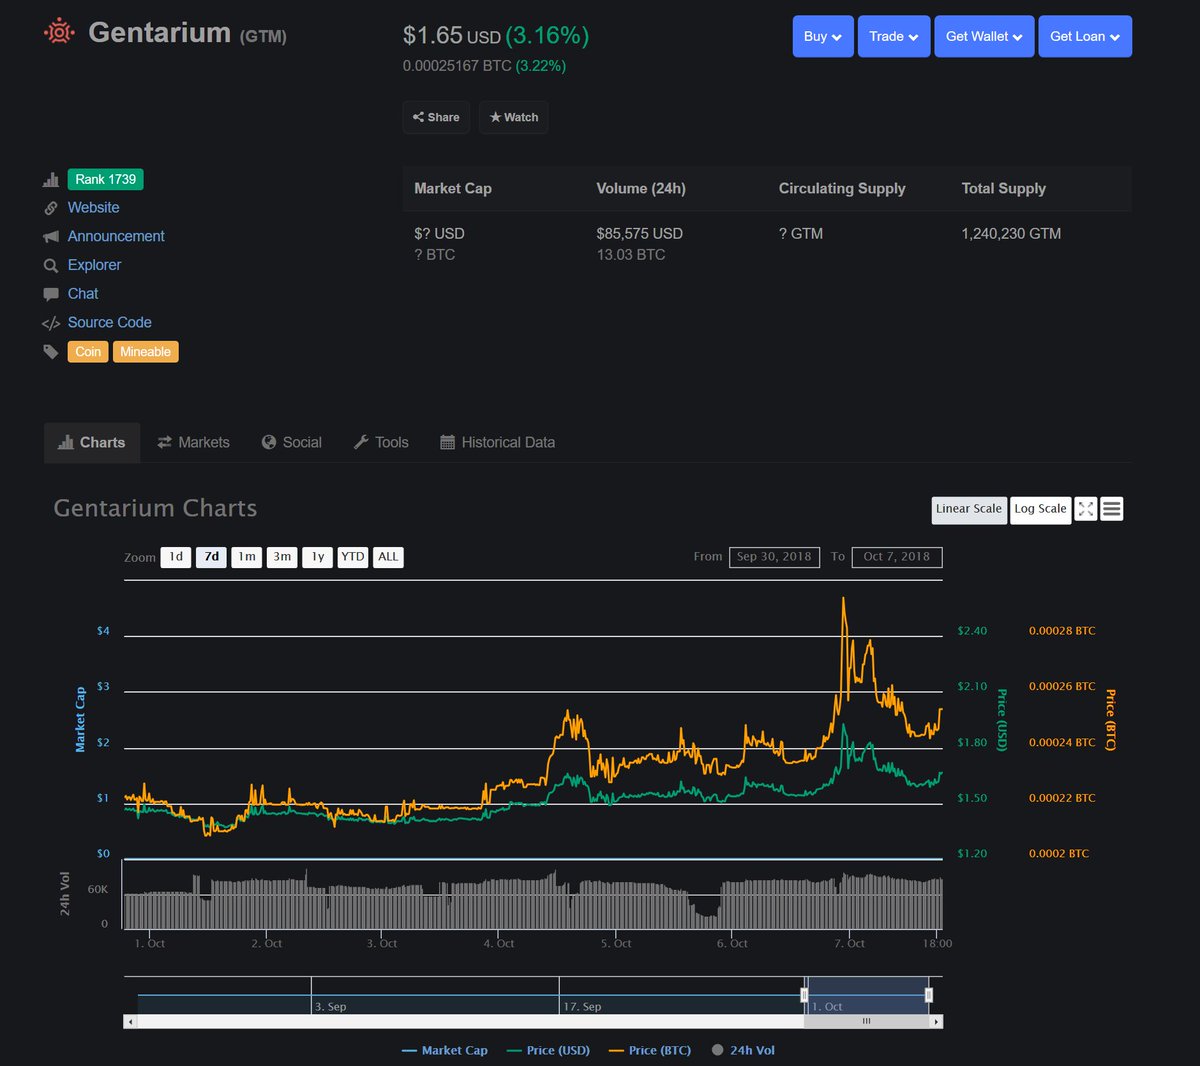Open the Social tab
Screen dimensions: 1200x1066
pyautogui.click(x=291, y=442)
